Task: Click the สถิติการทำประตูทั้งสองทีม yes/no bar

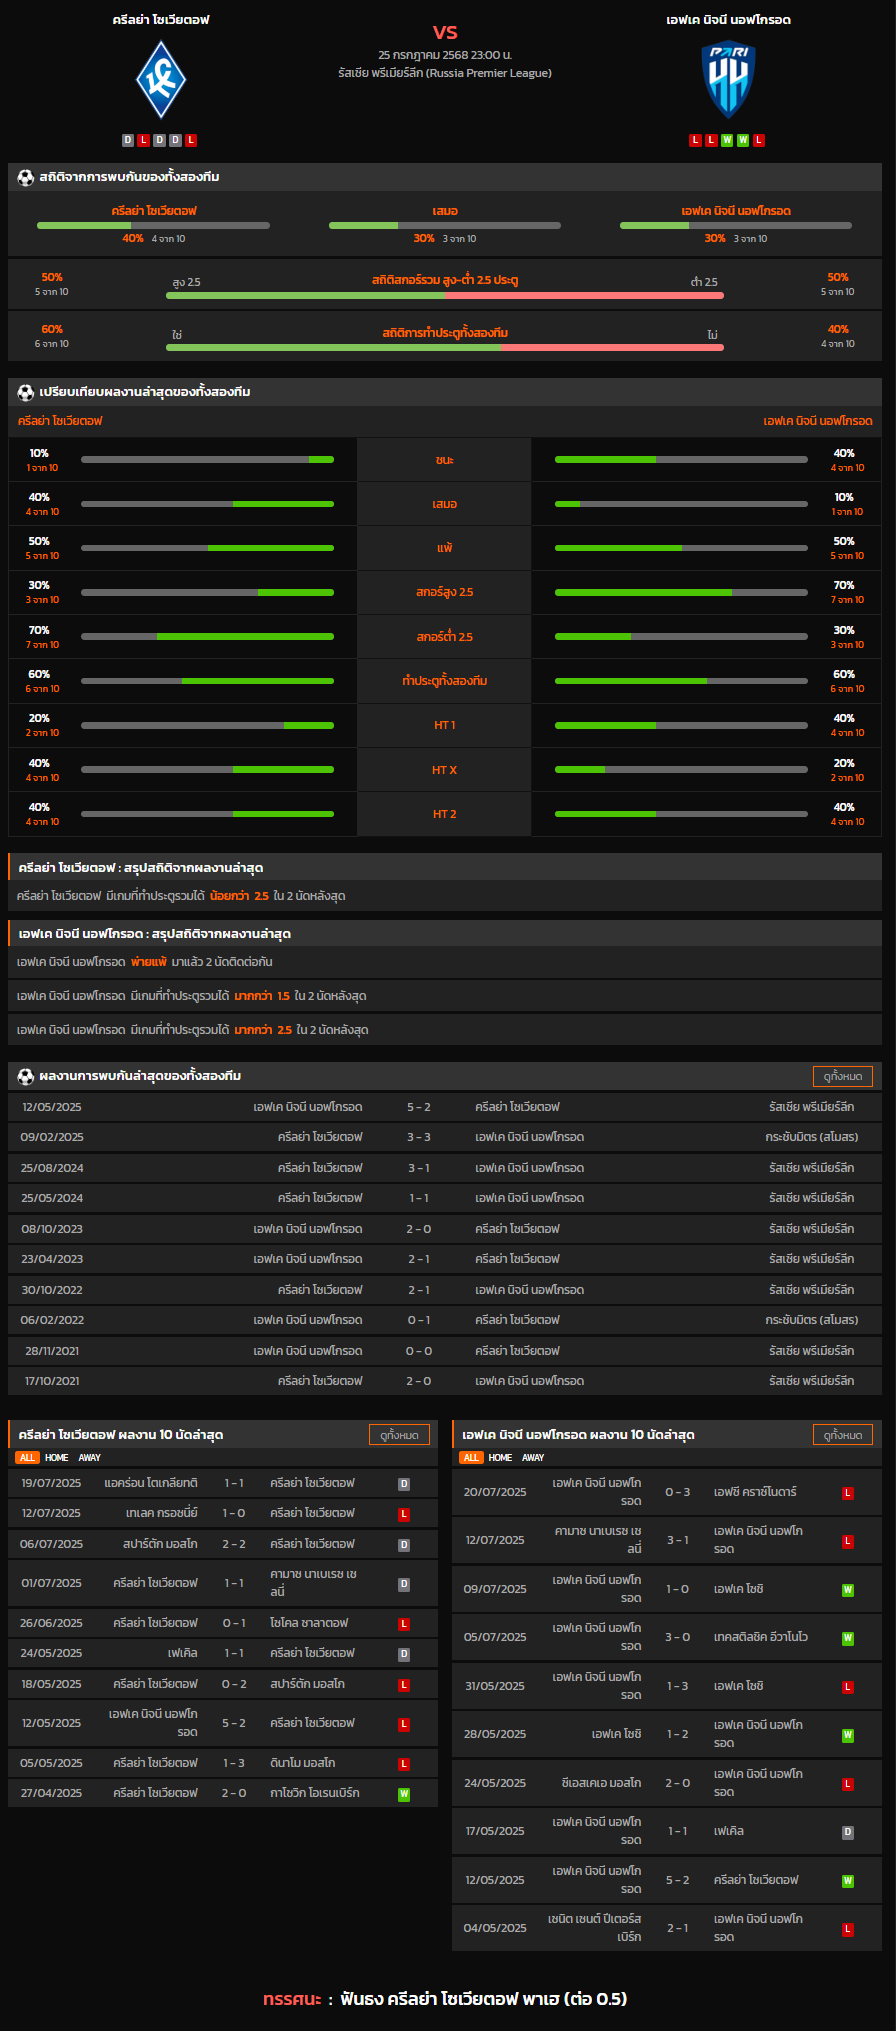Action: [x=445, y=348]
